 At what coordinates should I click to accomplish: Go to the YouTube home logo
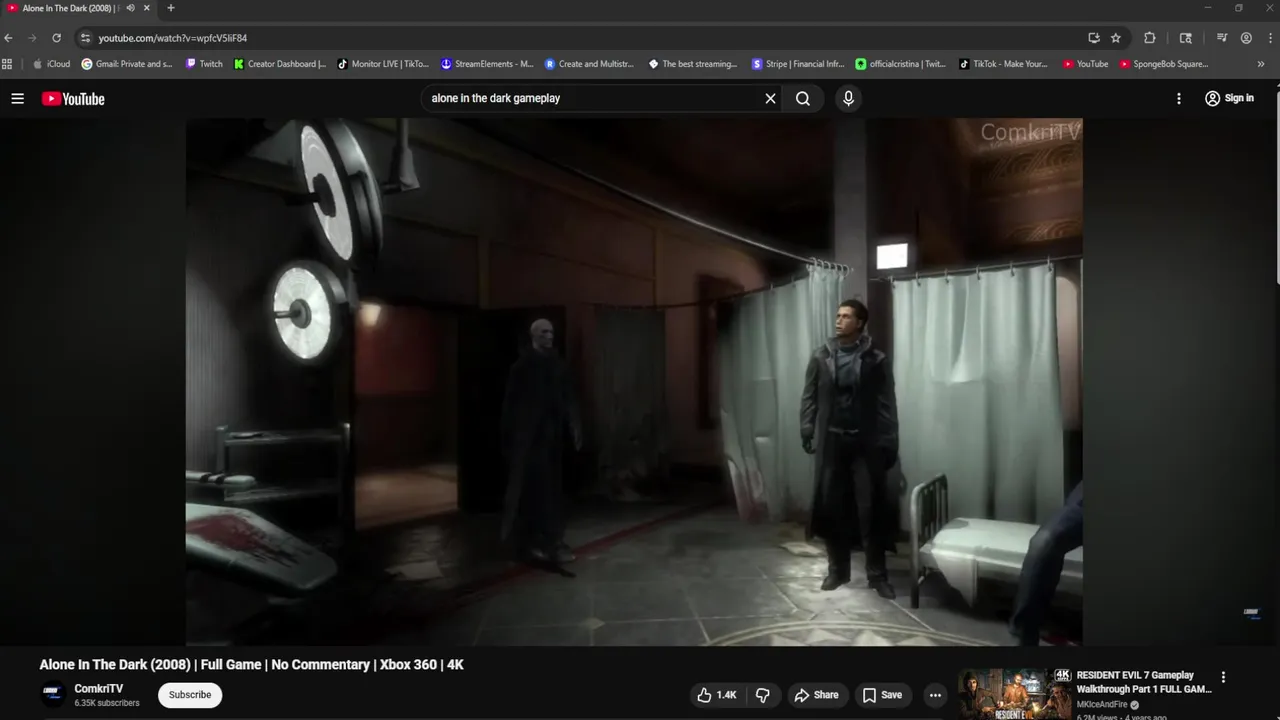[73, 98]
